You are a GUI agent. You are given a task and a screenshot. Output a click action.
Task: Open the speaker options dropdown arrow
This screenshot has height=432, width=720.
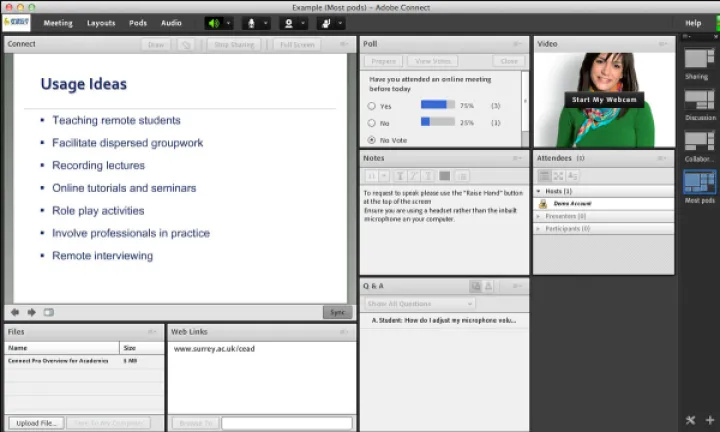coord(229,22)
